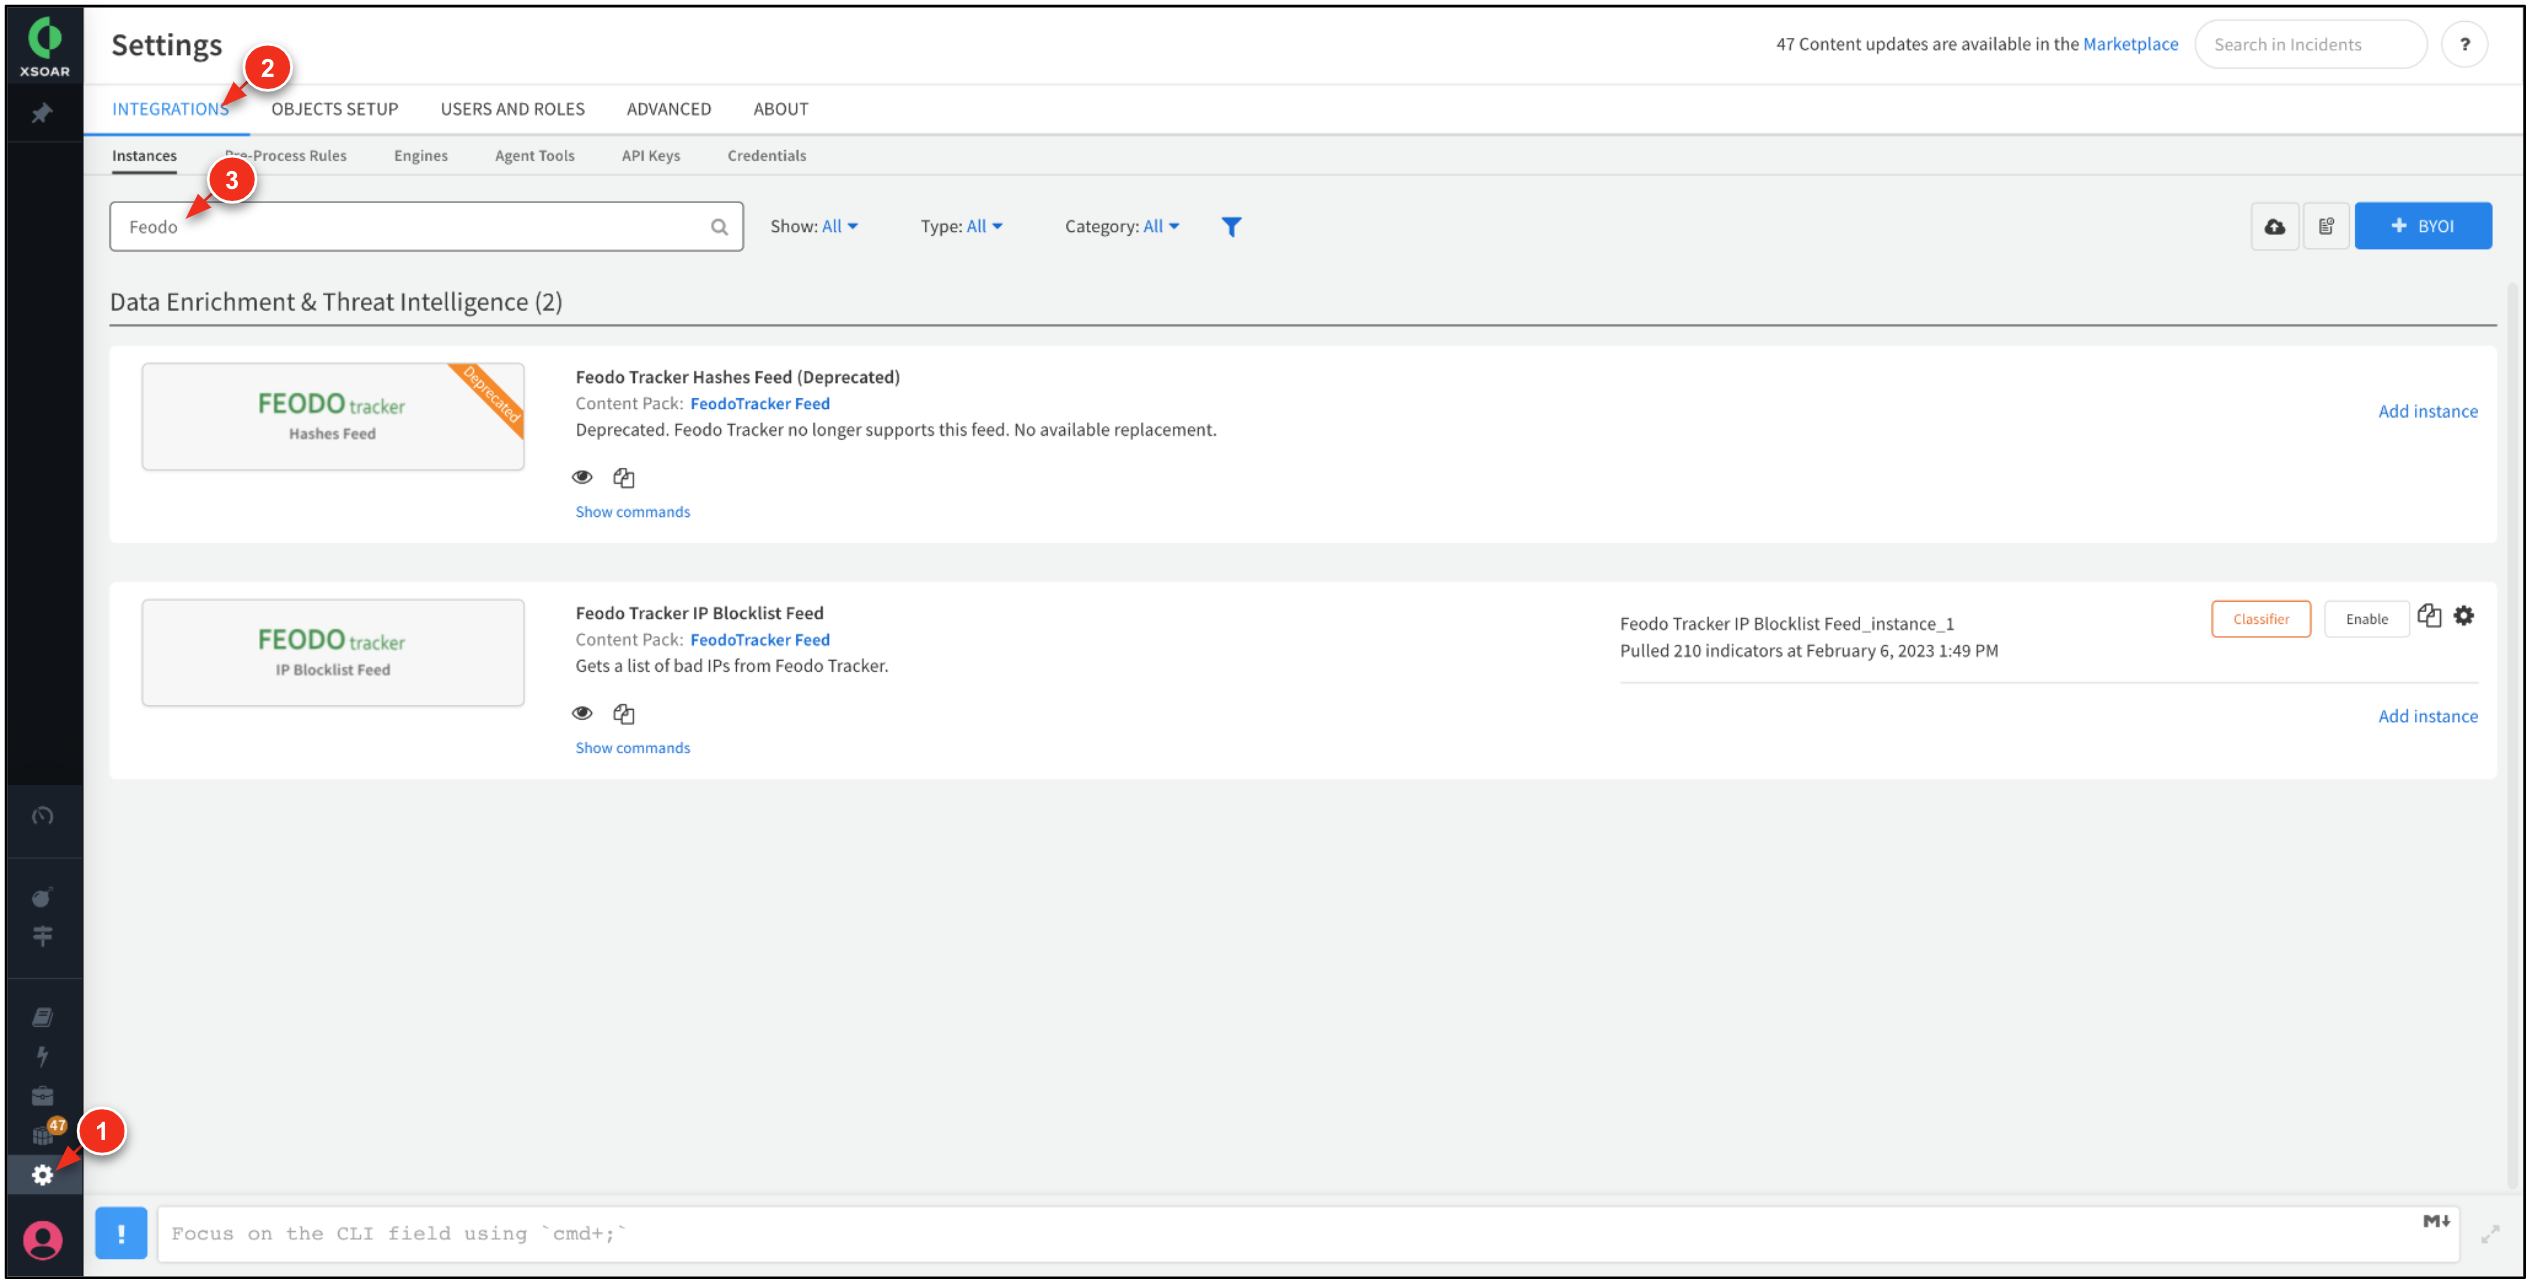The height and width of the screenshot is (1284, 2530).
Task: Expand Show commands for IP Blocklist Feed
Action: click(632, 747)
